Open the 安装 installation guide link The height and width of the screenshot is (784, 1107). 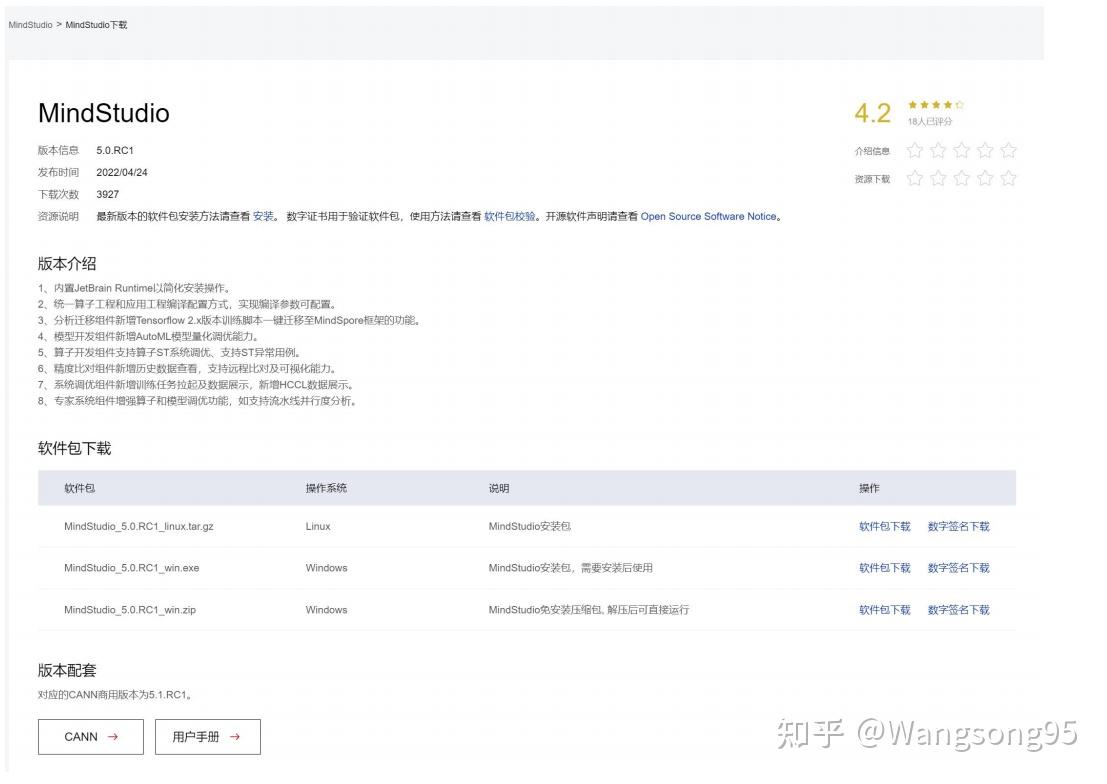point(263,216)
